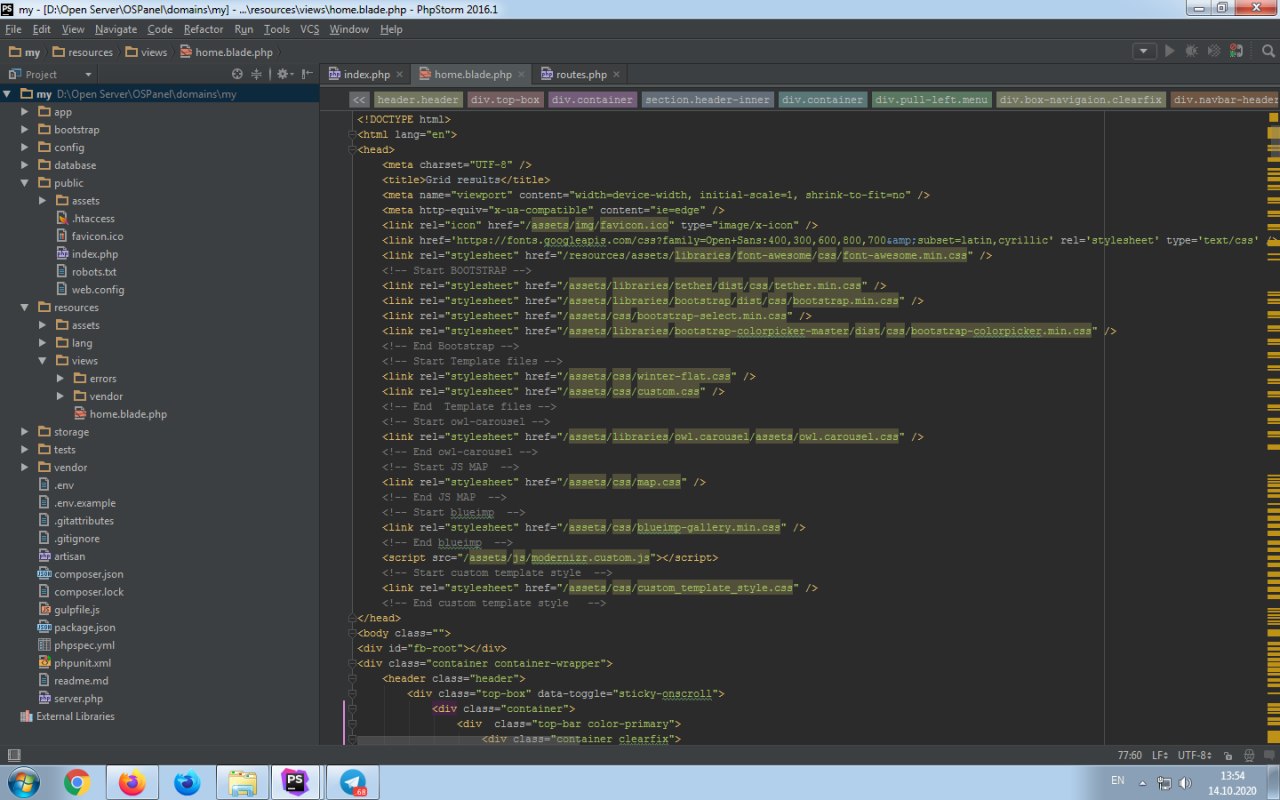Image resolution: width=1280 pixels, height=800 pixels.
Task: Open the Tools menu
Action: tap(277, 29)
